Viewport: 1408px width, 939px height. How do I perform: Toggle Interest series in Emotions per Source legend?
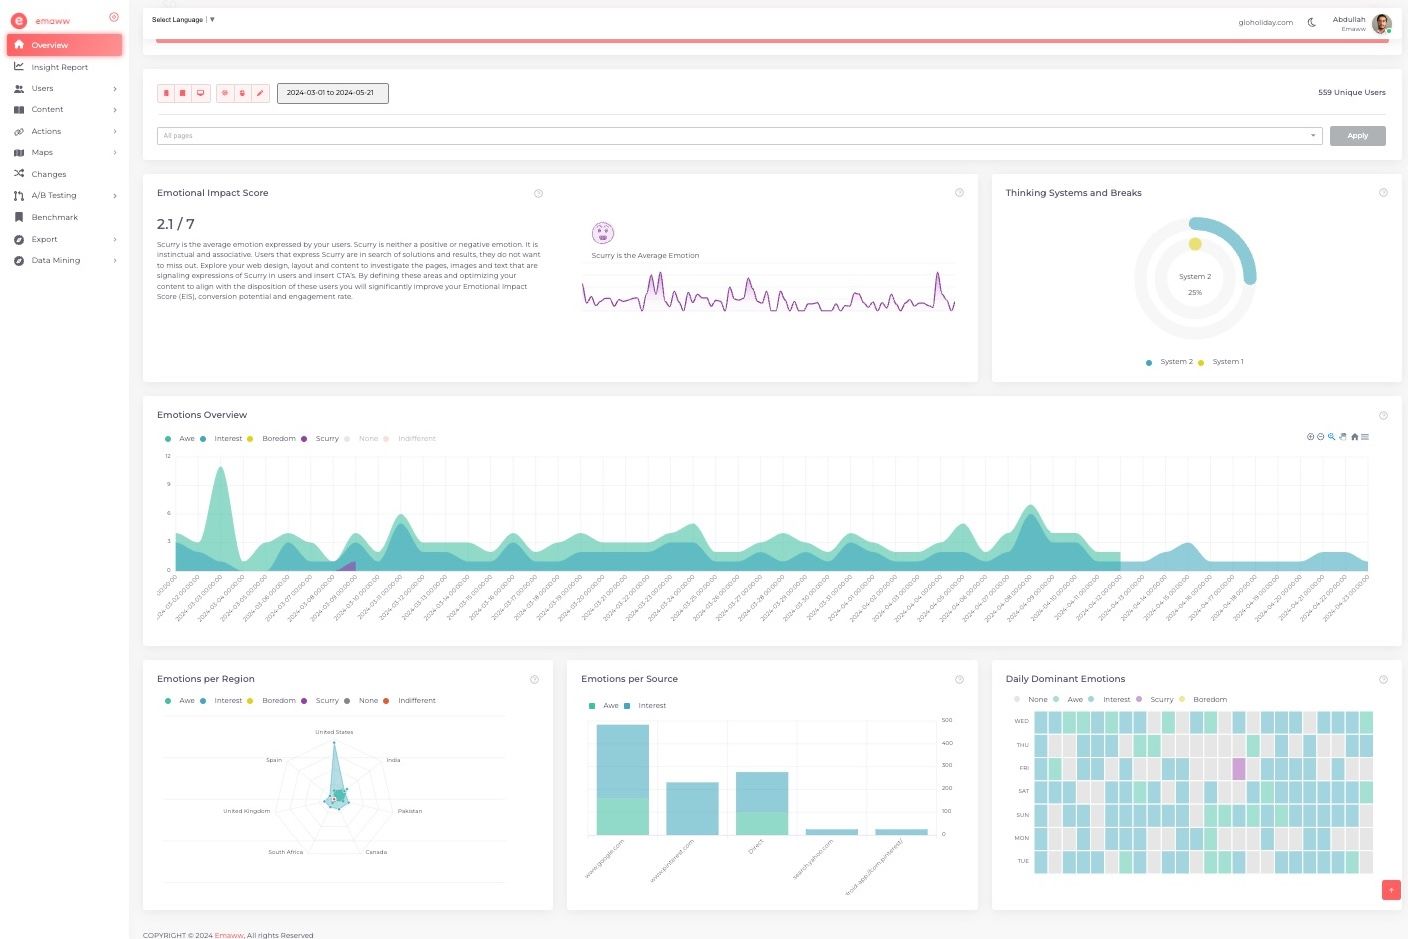pos(646,706)
